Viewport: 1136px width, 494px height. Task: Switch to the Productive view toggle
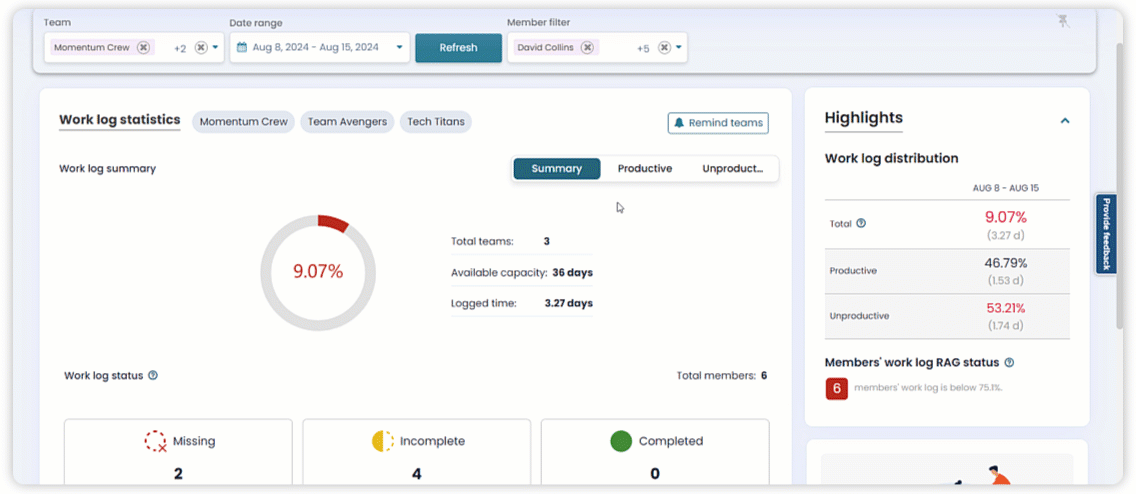[645, 169]
